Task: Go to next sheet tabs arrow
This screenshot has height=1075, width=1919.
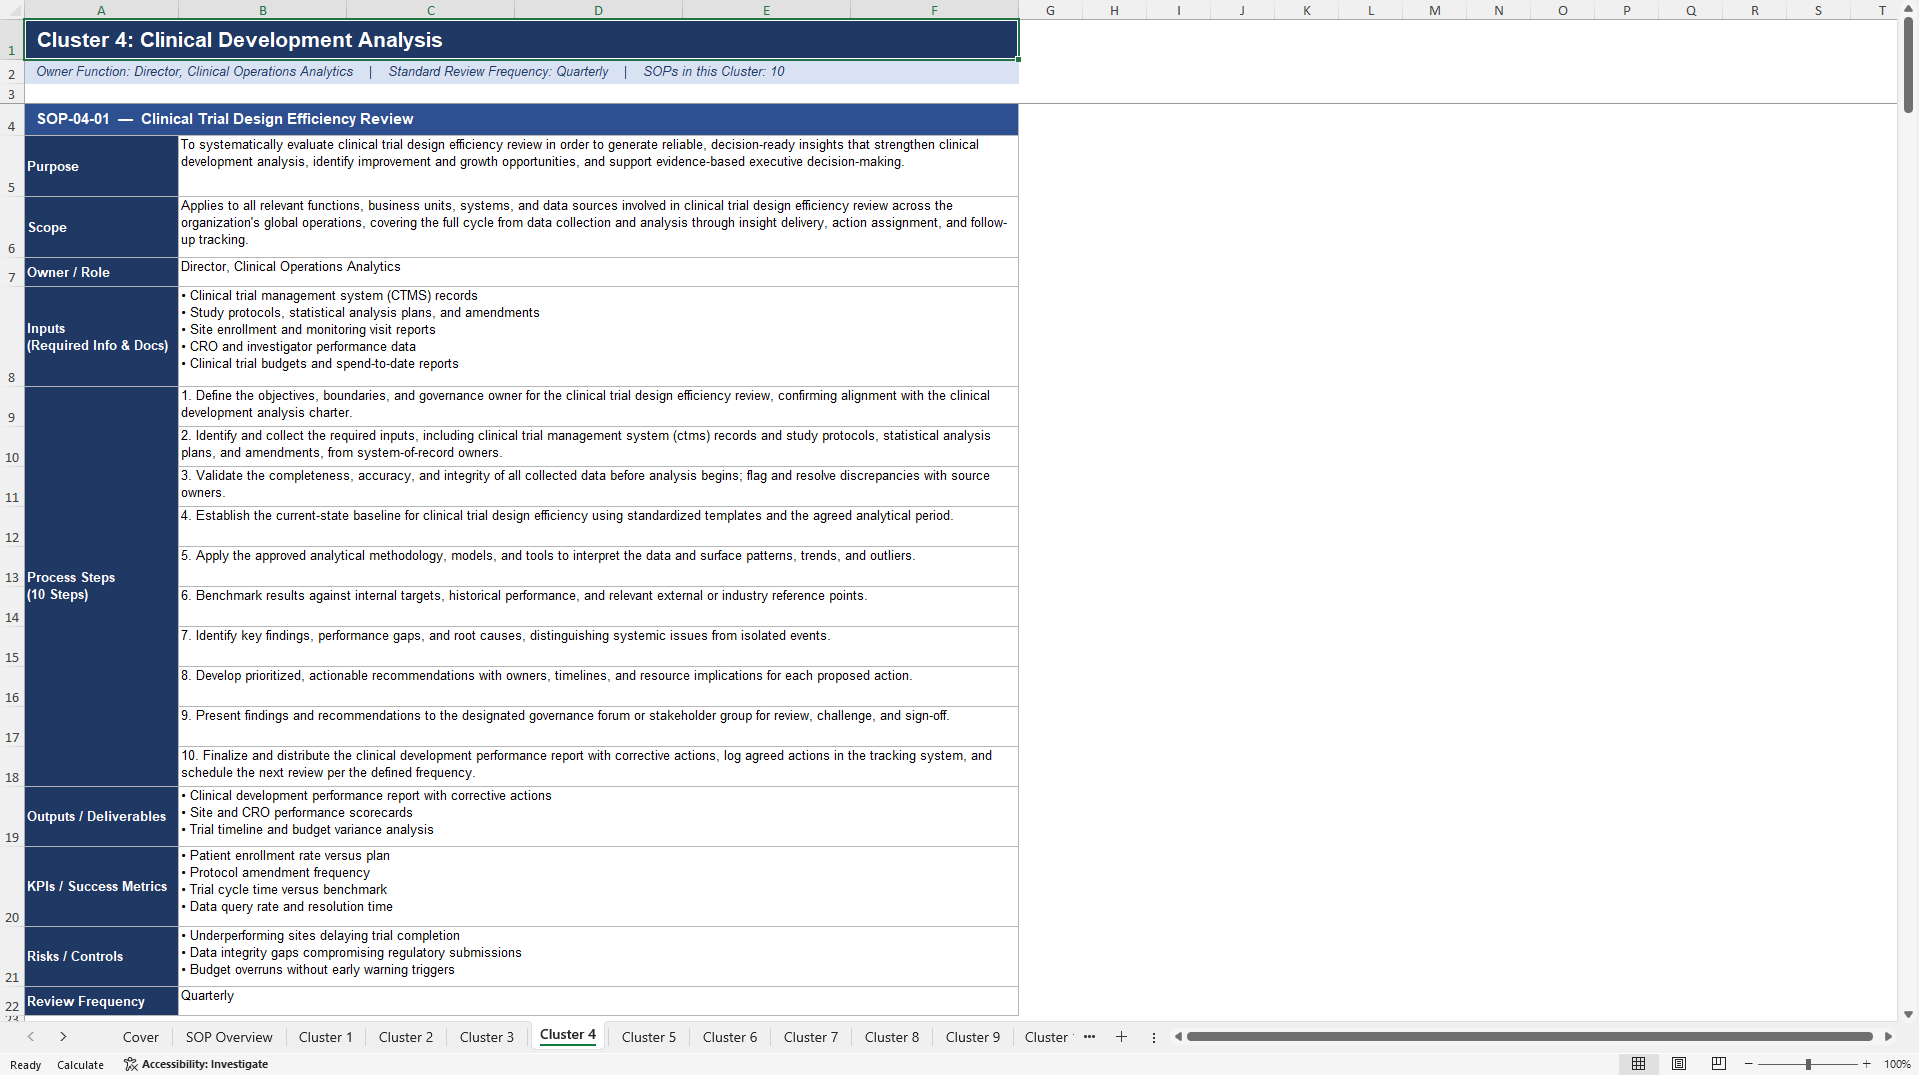Action: pyautogui.click(x=63, y=1037)
